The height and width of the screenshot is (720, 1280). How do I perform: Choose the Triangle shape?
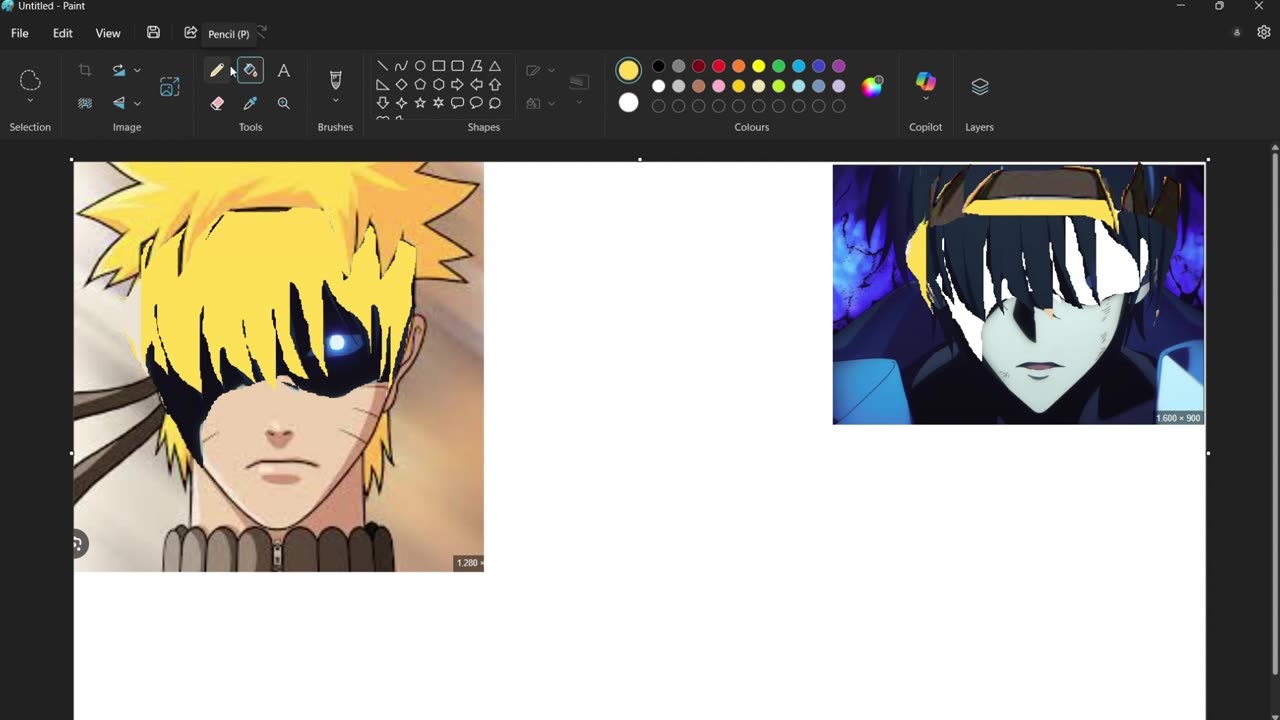click(495, 66)
